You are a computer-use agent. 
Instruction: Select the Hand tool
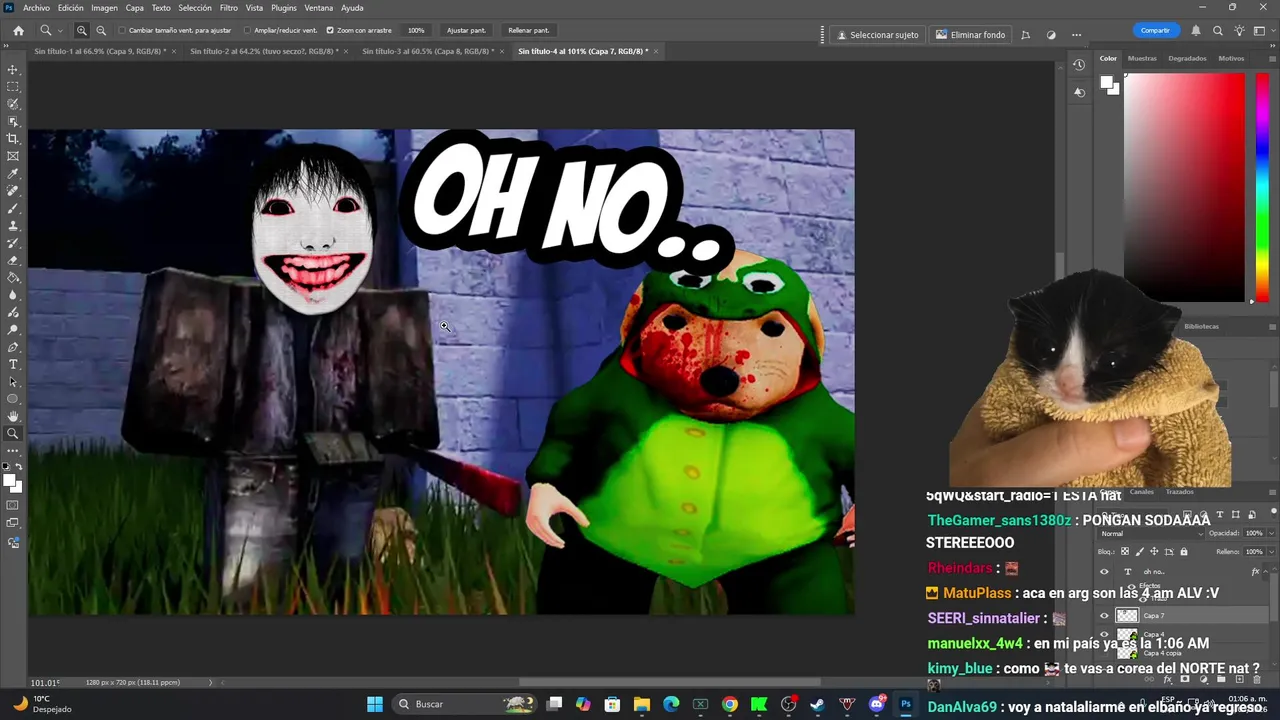pyautogui.click(x=13, y=416)
